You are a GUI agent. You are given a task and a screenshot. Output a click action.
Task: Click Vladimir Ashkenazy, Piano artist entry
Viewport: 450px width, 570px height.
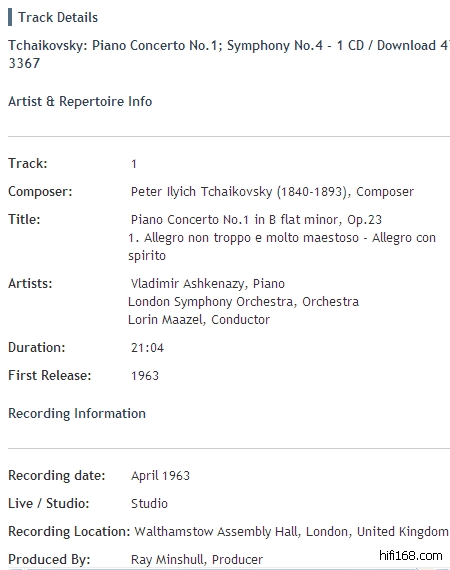coord(208,284)
